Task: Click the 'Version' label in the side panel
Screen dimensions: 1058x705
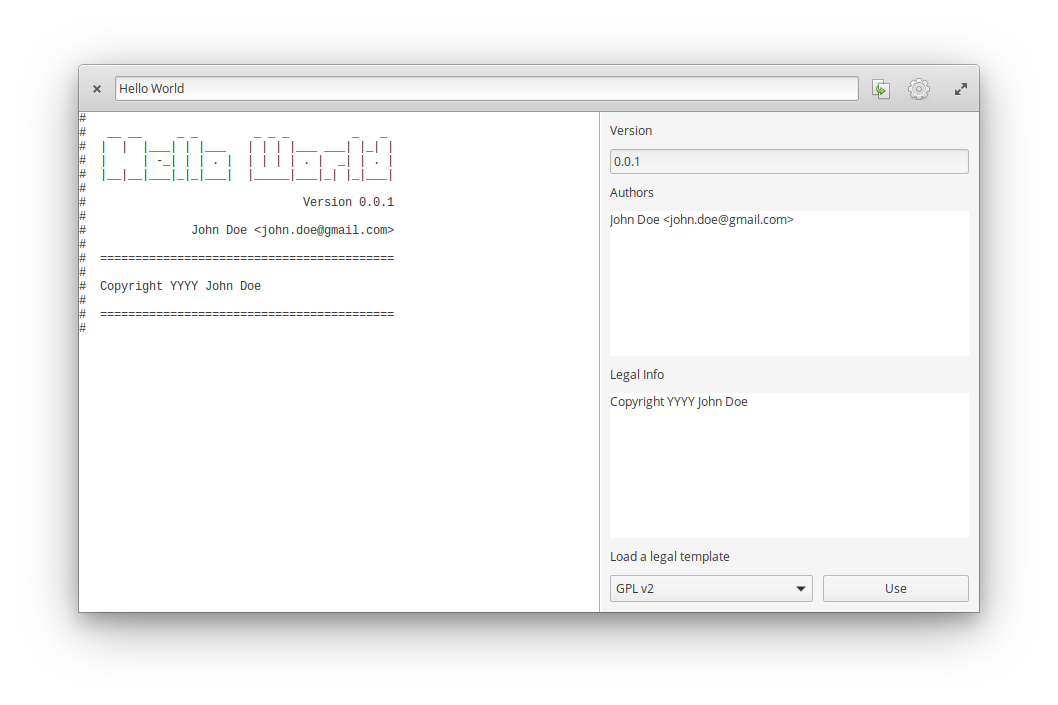Action: point(631,130)
